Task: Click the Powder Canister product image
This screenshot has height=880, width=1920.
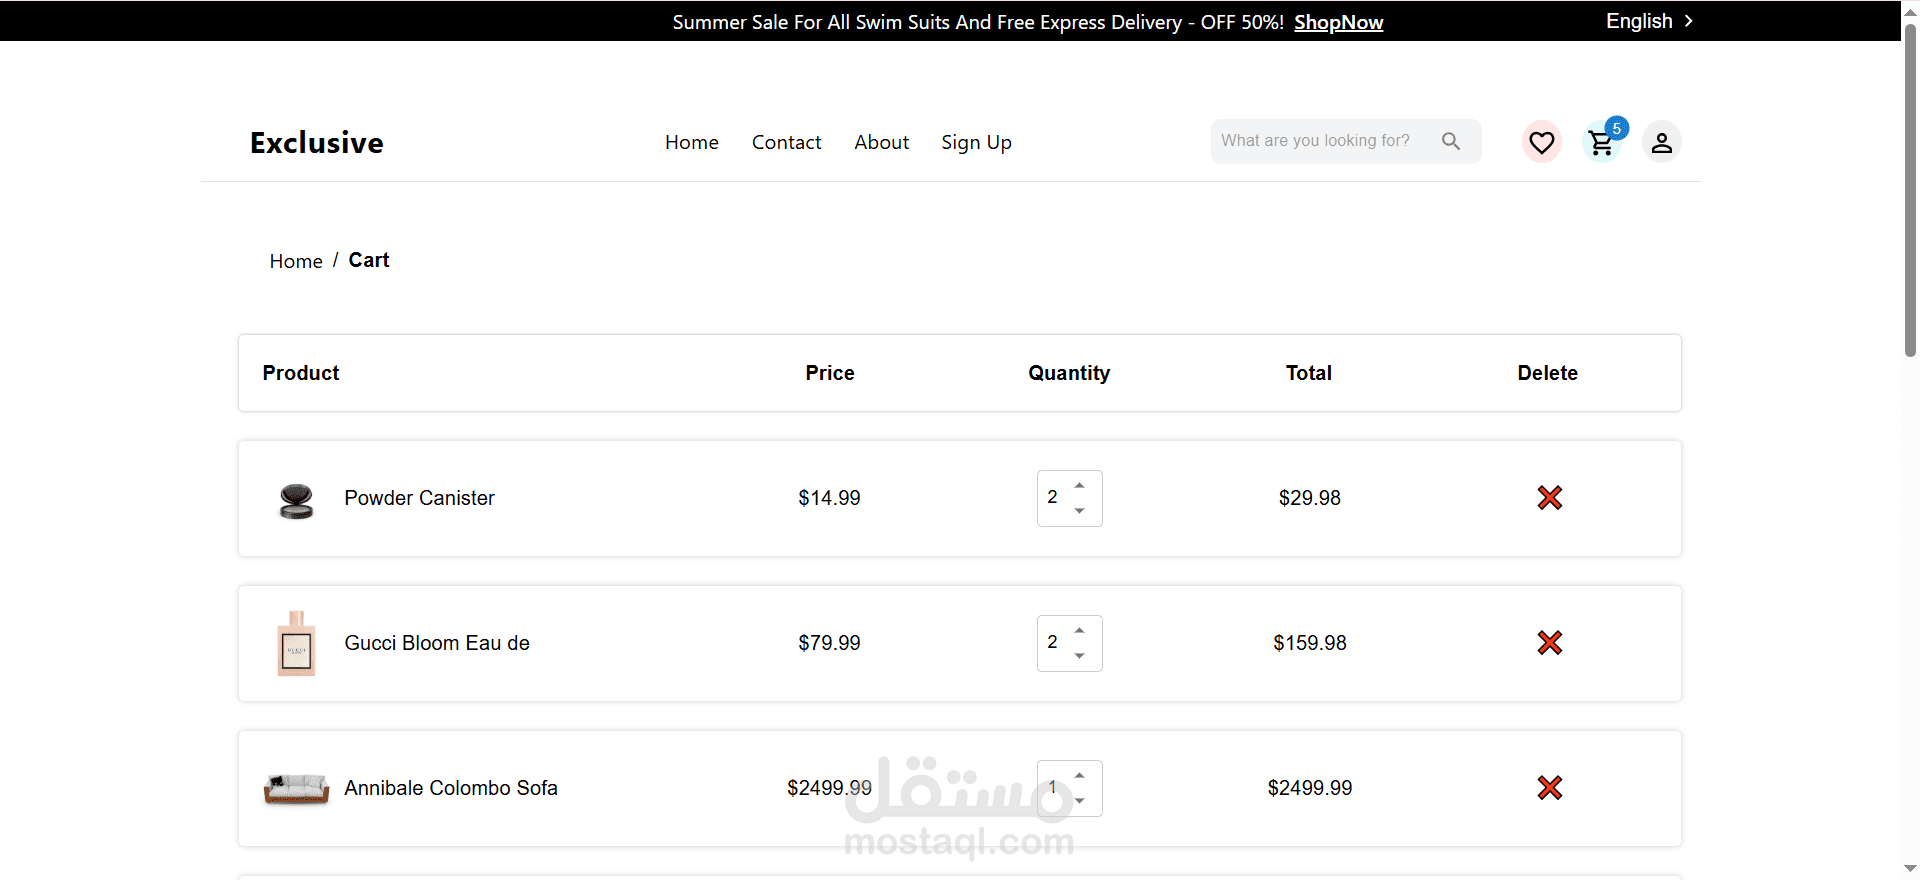Action: 296,500
